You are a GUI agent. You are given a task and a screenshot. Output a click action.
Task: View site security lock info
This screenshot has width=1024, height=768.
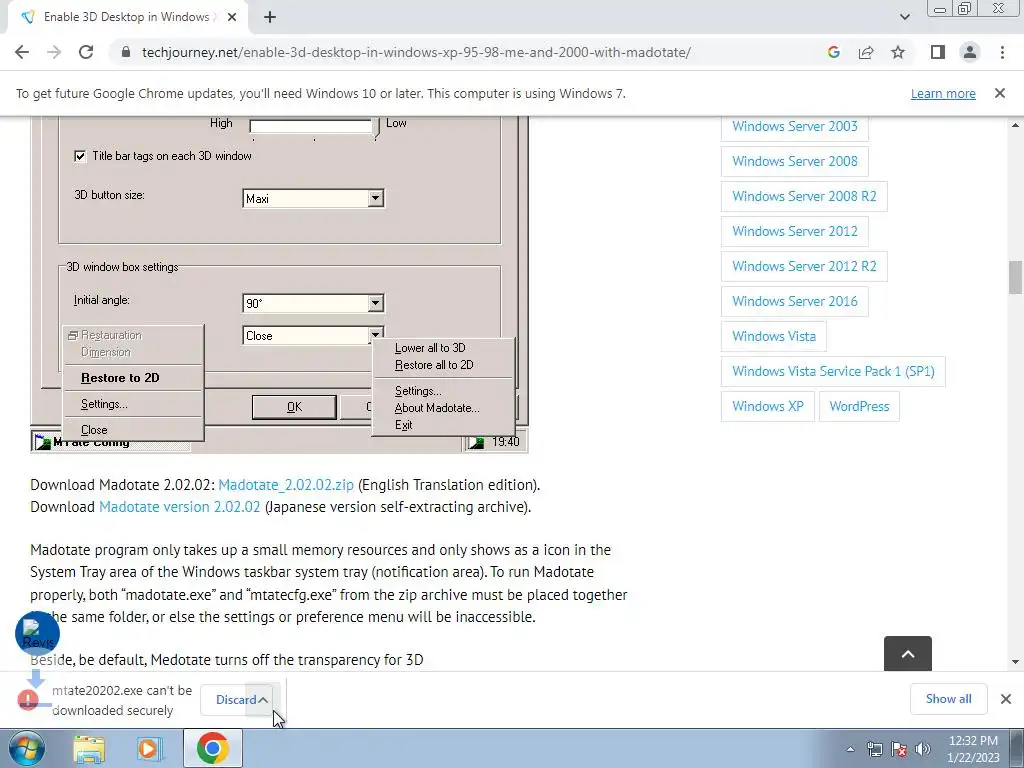click(126, 52)
